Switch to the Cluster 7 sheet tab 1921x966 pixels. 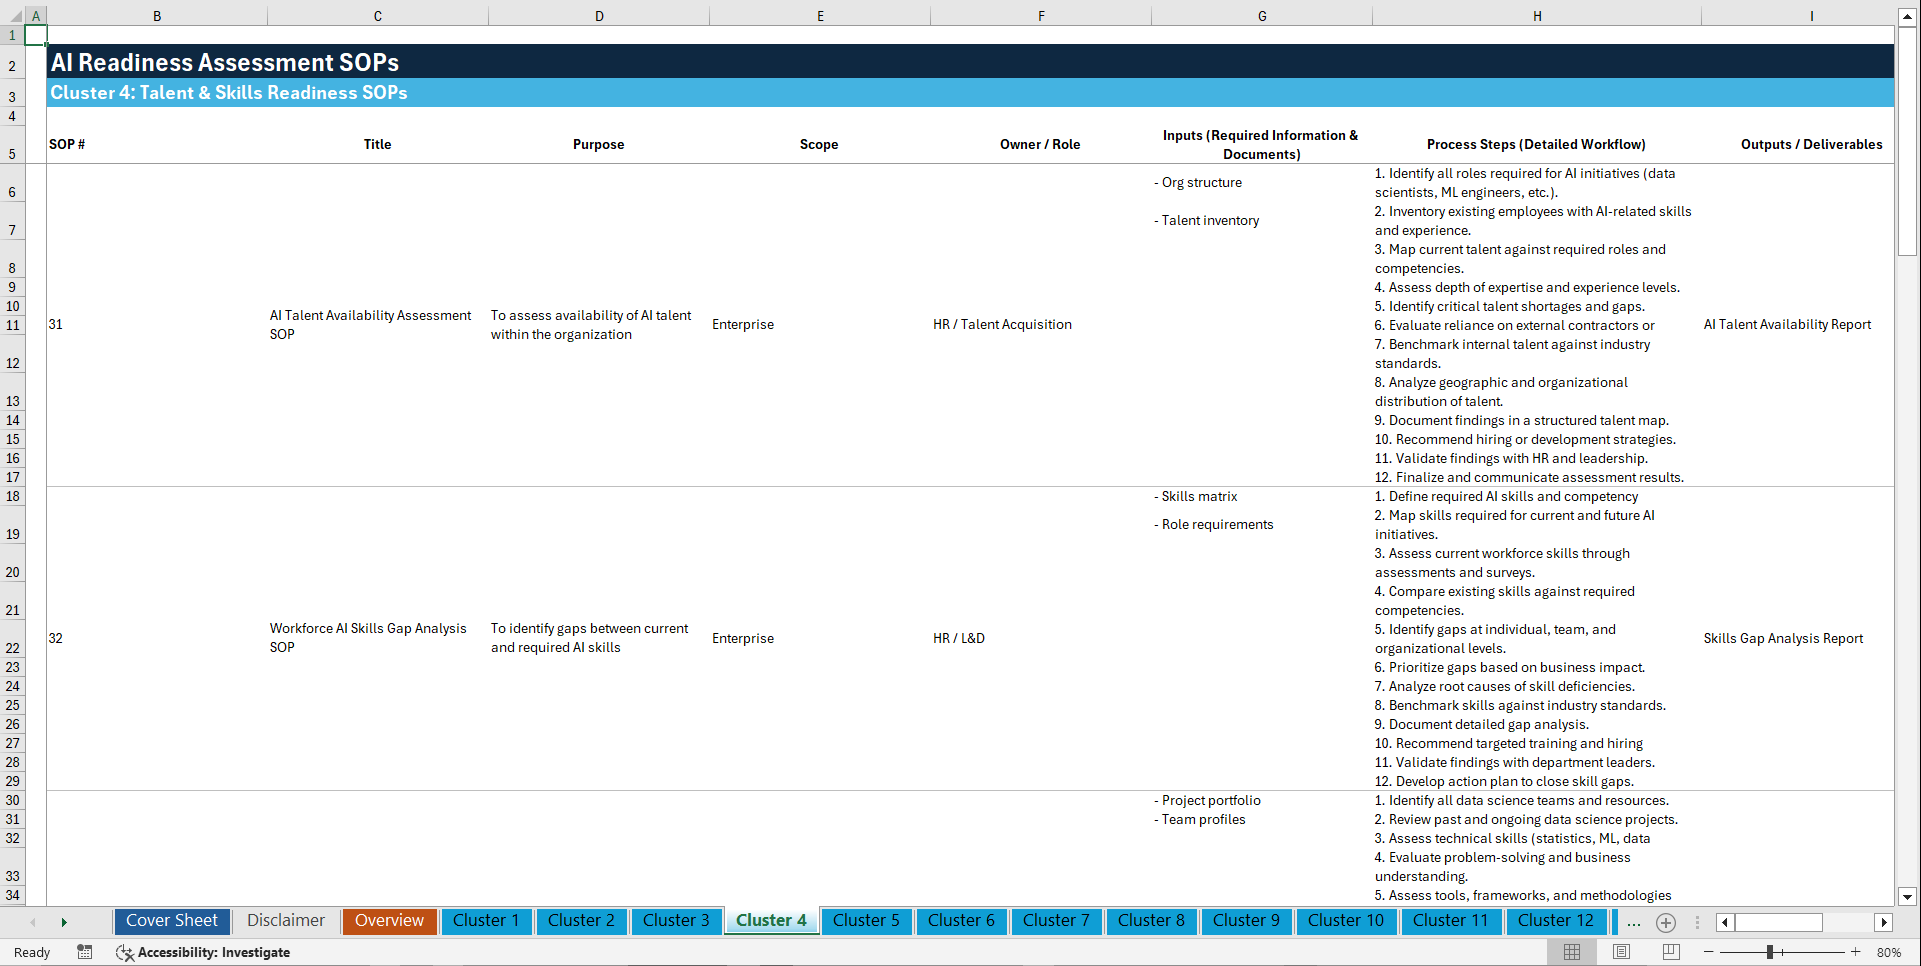1056,921
